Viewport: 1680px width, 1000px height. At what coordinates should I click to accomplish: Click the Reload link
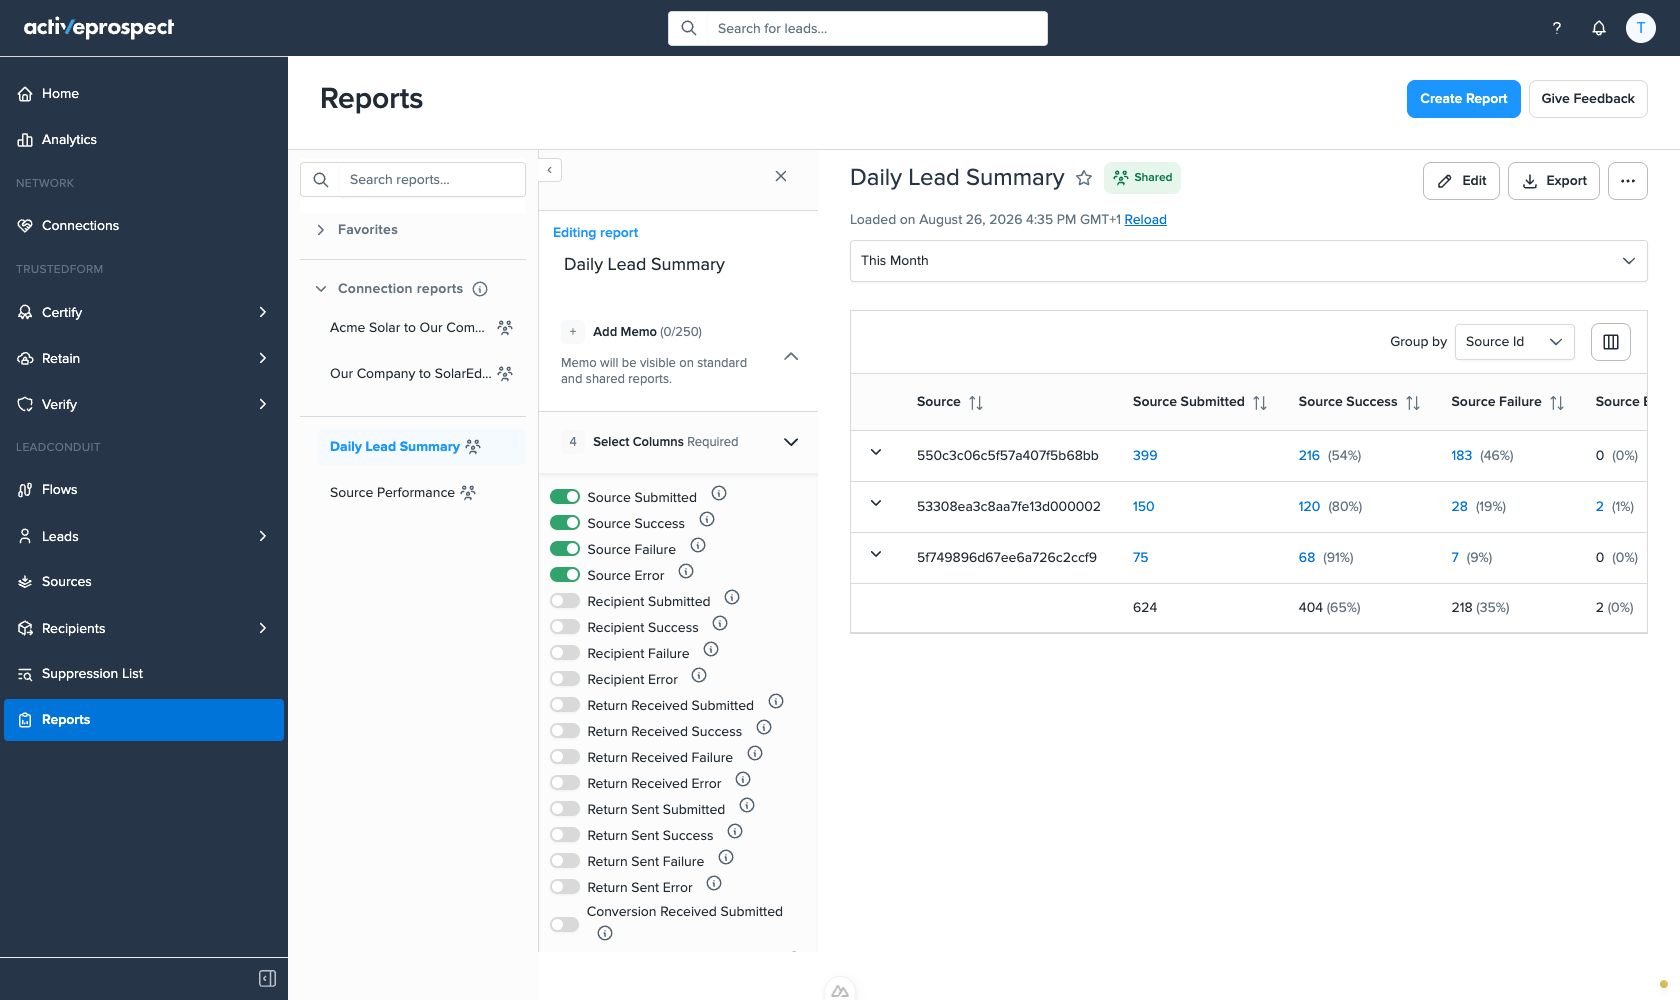click(1145, 220)
